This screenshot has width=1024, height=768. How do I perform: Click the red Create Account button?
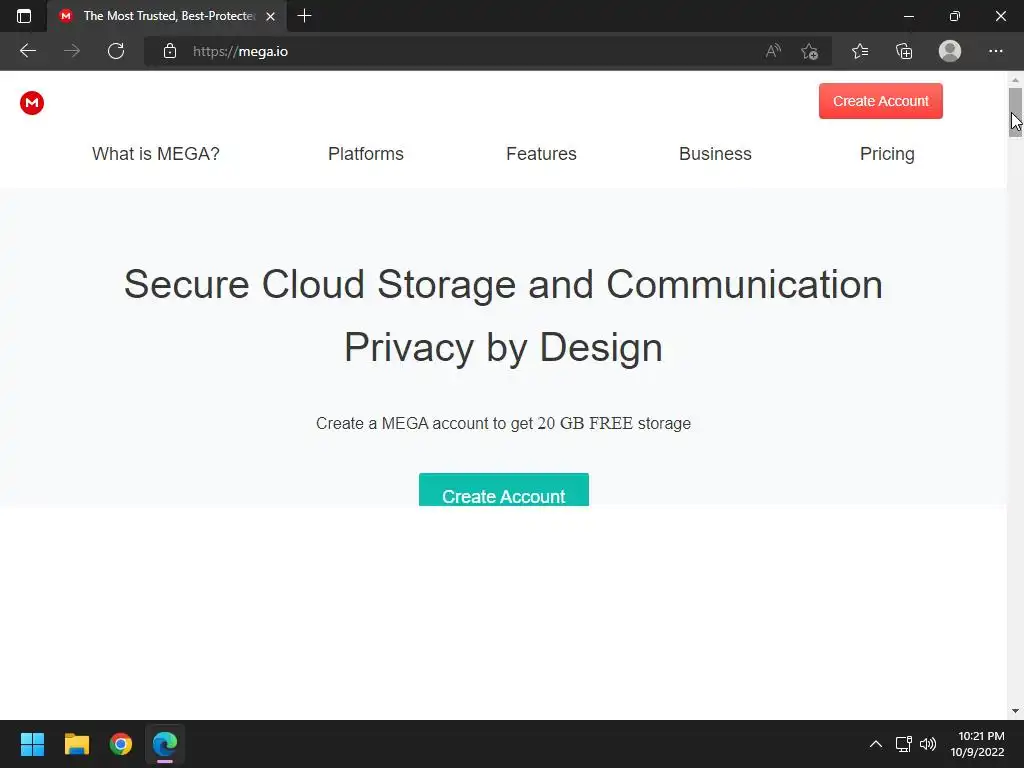pos(880,101)
